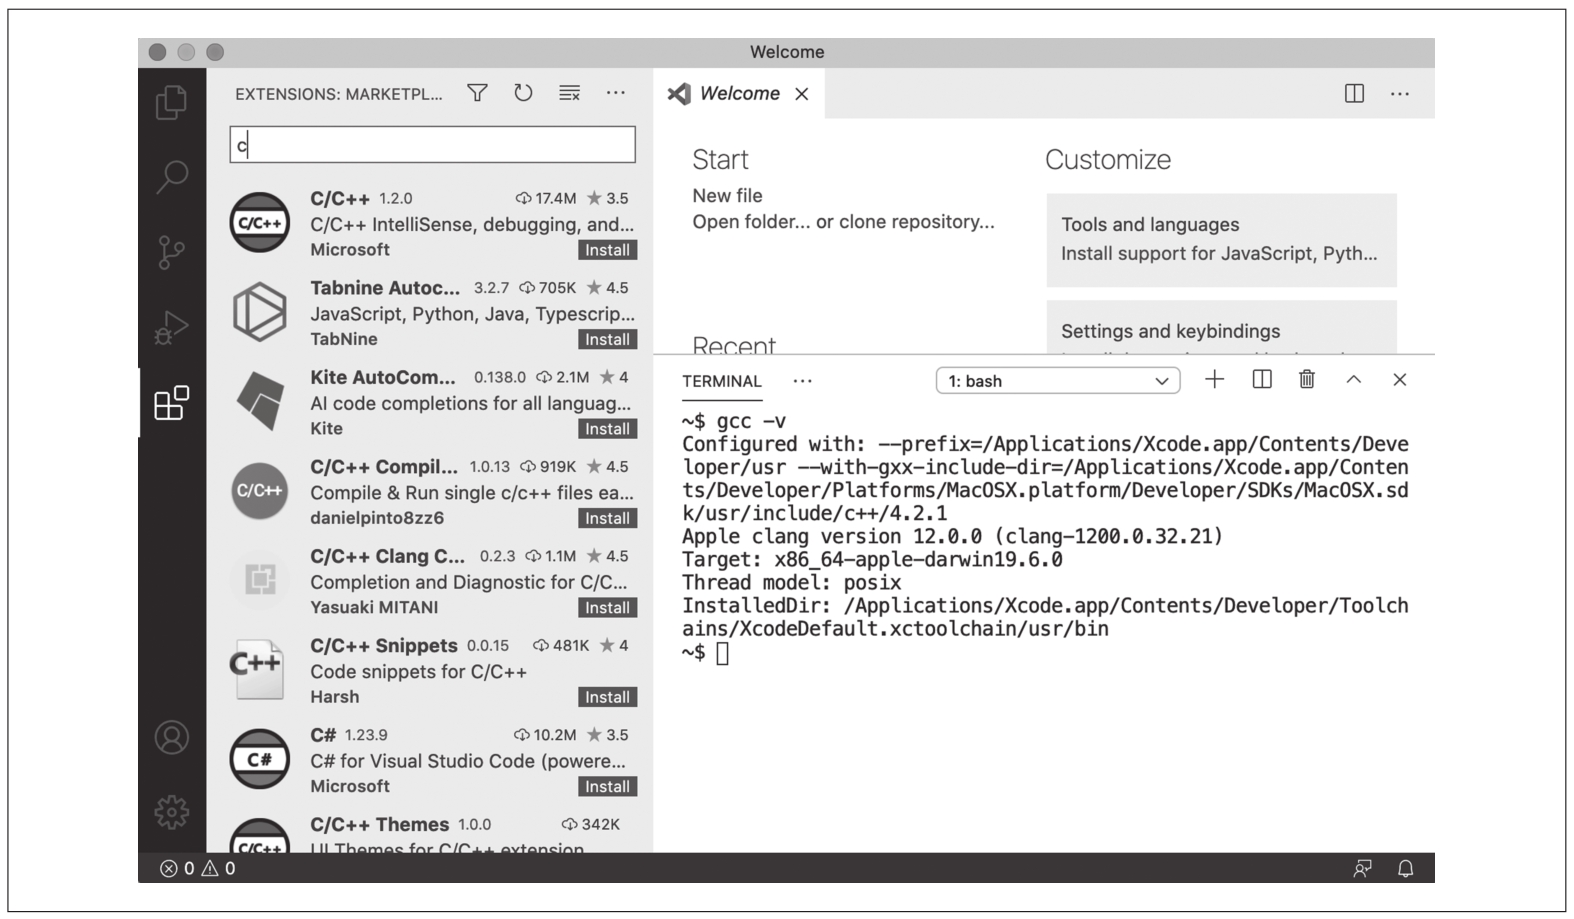Viewport: 1574px width, 919px height.
Task: Open the Accounts icon in activity bar
Action: coord(172,738)
